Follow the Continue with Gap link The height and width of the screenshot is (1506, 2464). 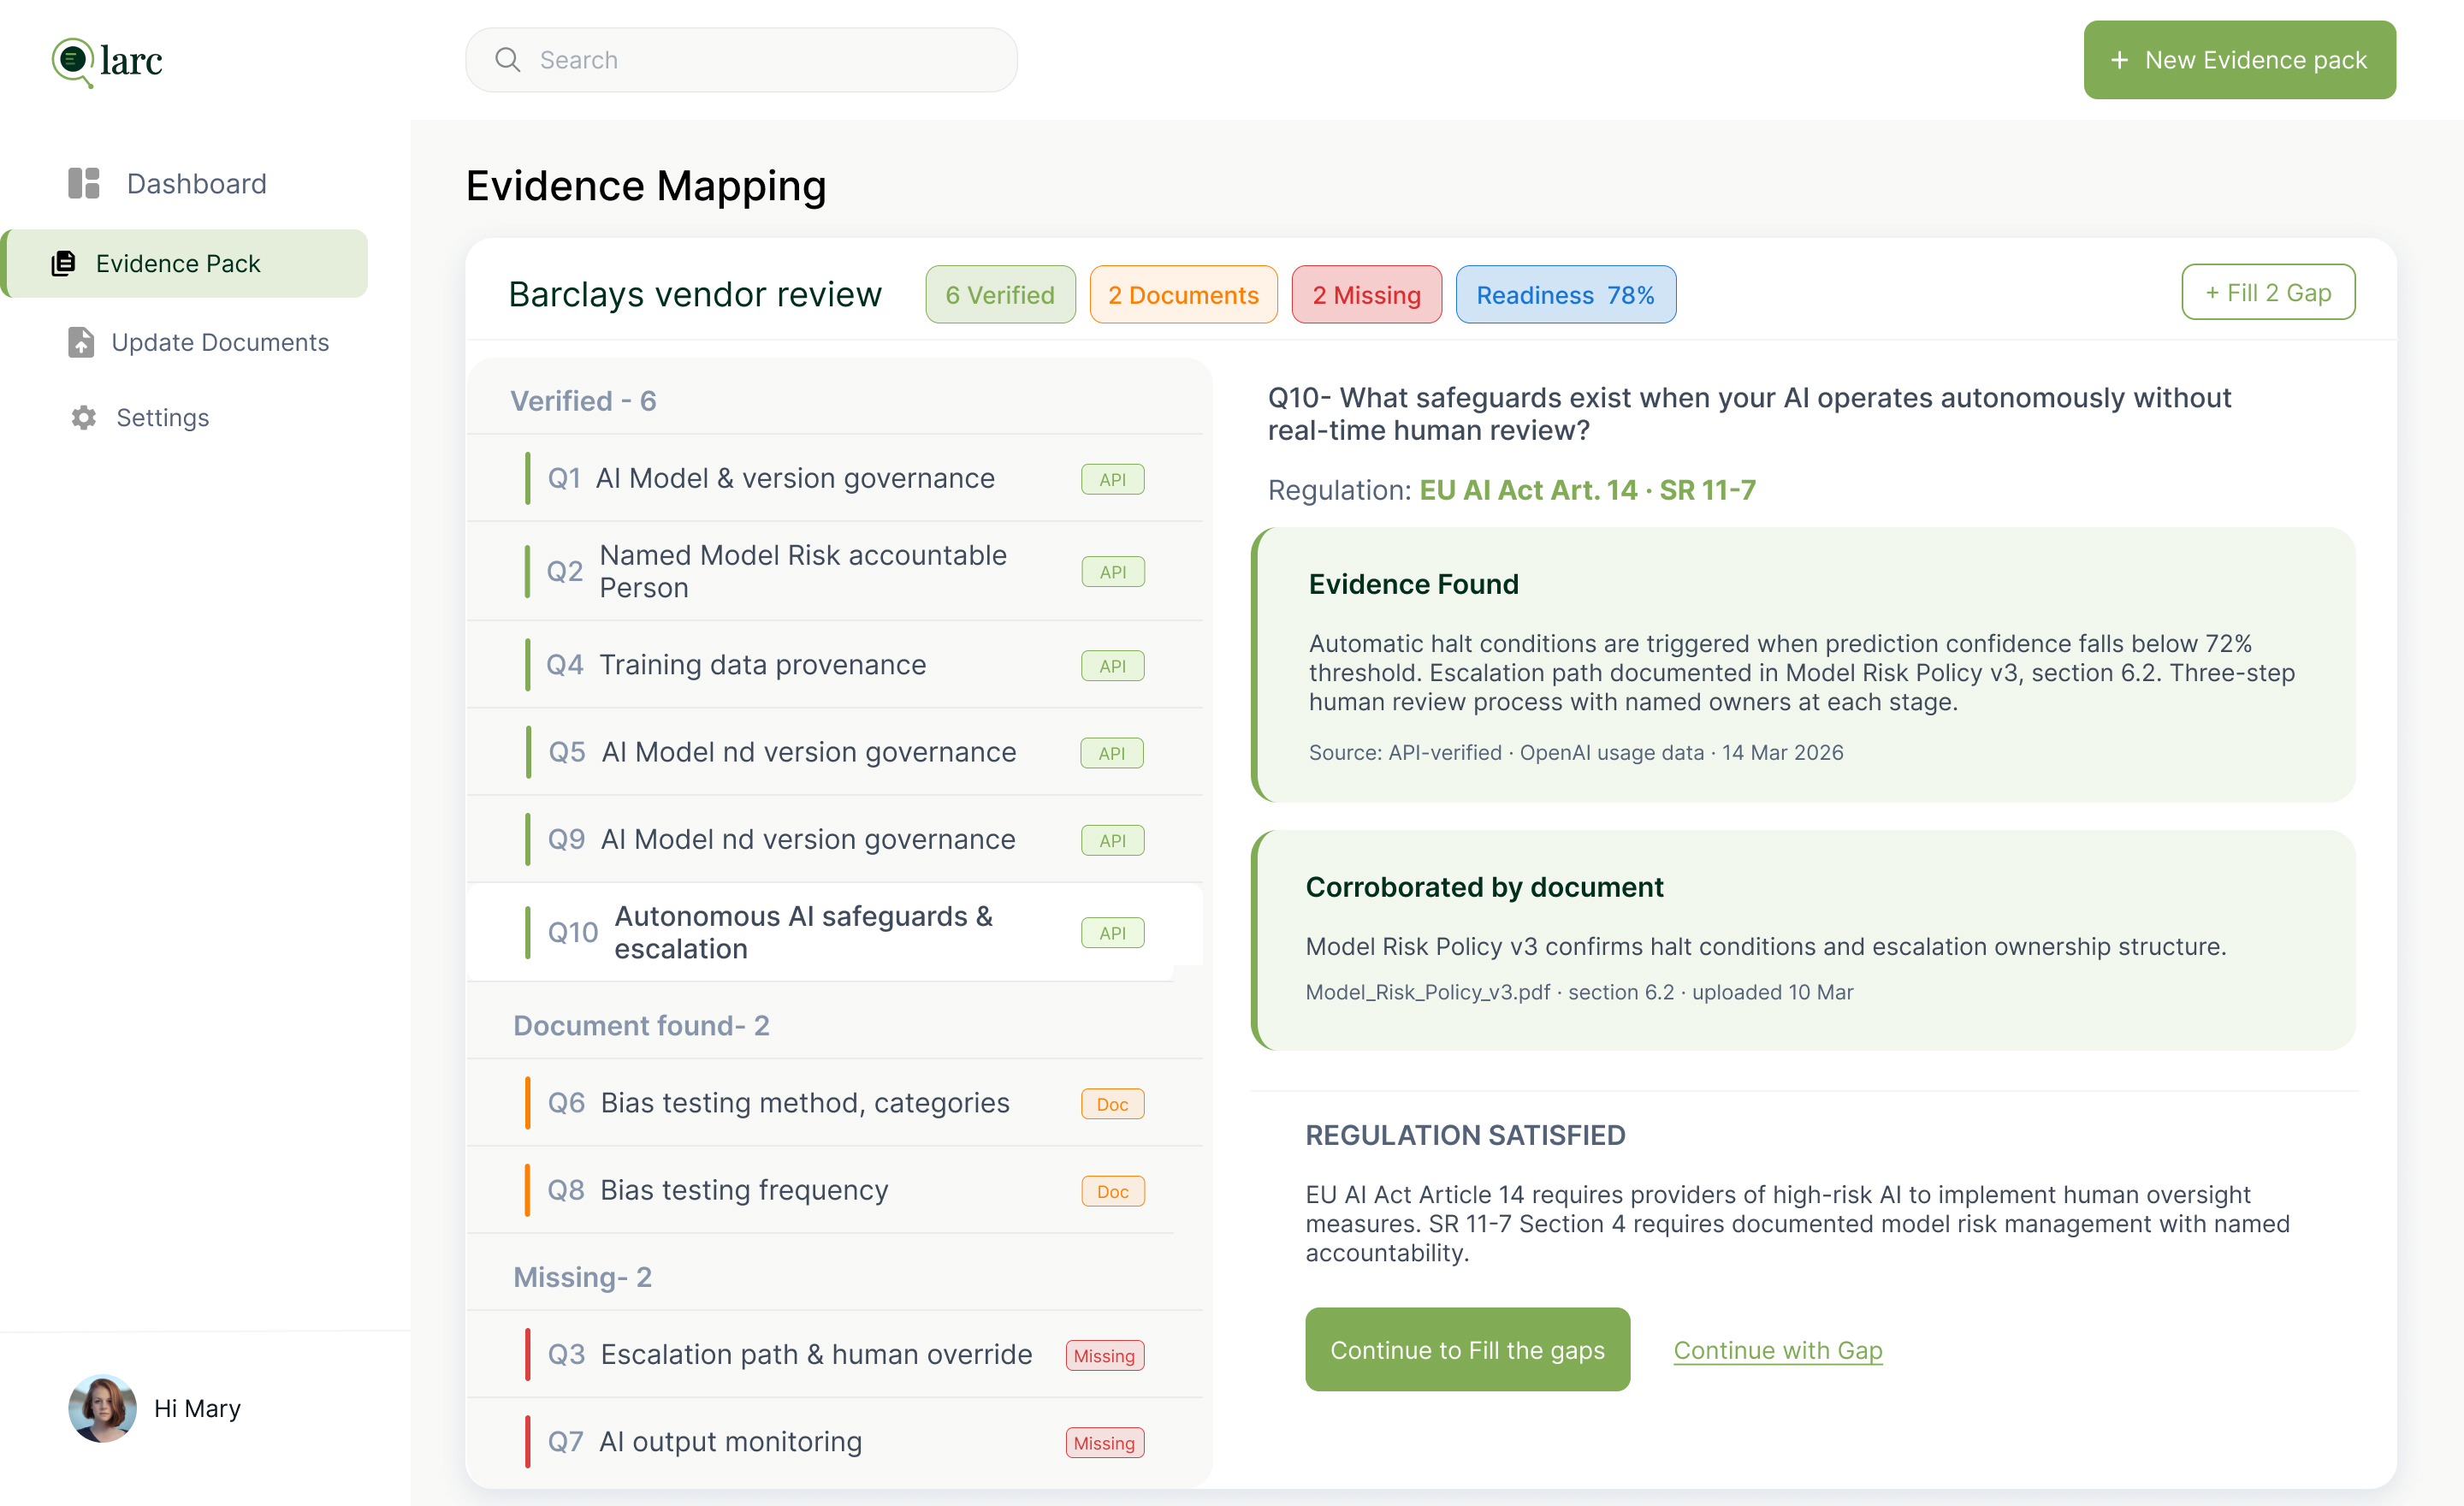point(1778,1350)
